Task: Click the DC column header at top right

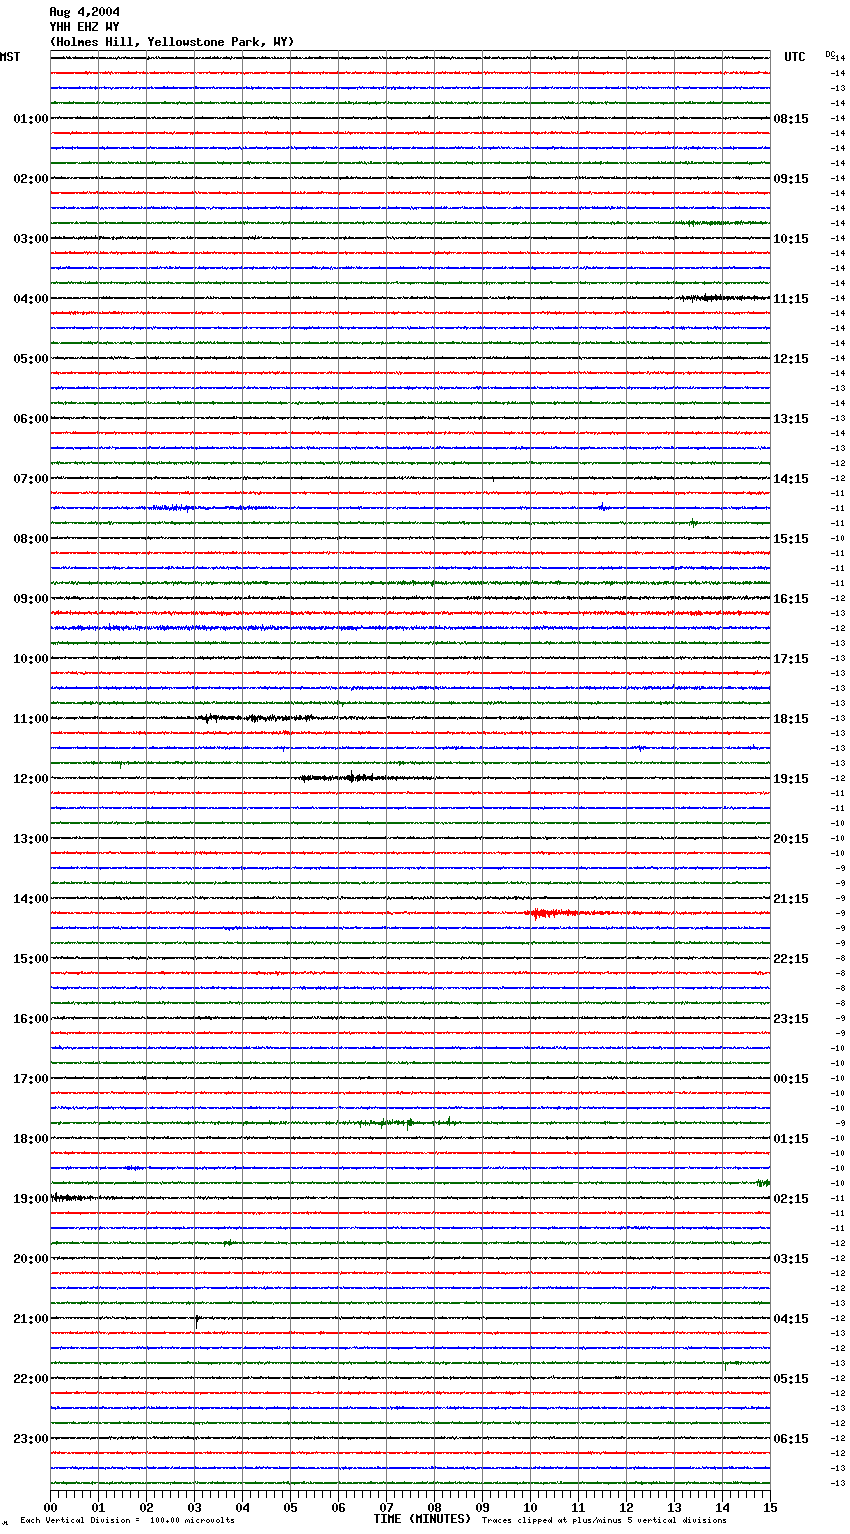Action: pyautogui.click(x=830, y=54)
